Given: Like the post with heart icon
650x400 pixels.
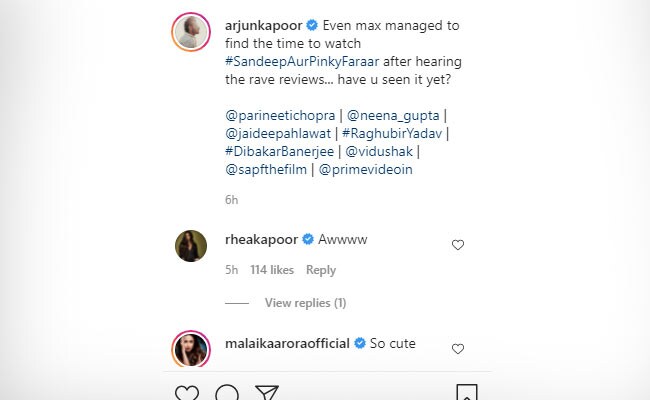Looking at the screenshot, I should click(186, 391).
